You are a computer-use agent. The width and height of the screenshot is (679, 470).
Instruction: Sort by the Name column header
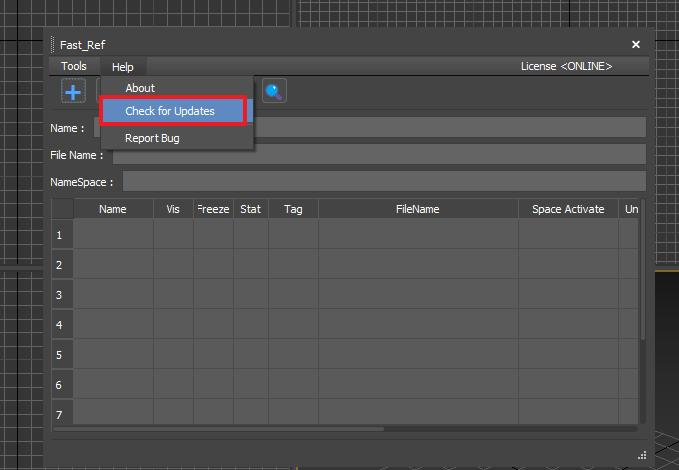pos(113,209)
